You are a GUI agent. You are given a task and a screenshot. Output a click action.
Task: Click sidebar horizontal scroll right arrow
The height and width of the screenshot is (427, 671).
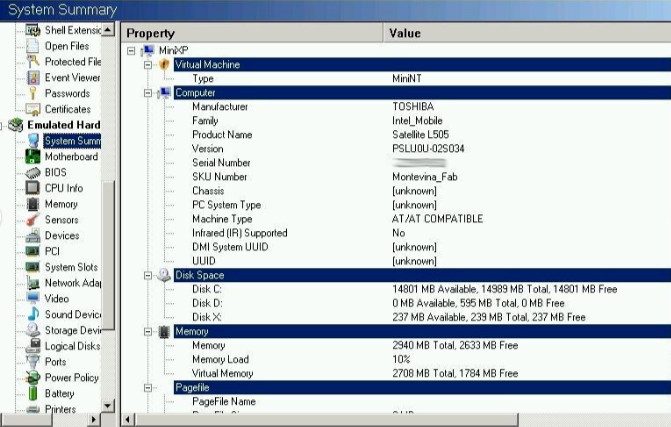(93, 420)
